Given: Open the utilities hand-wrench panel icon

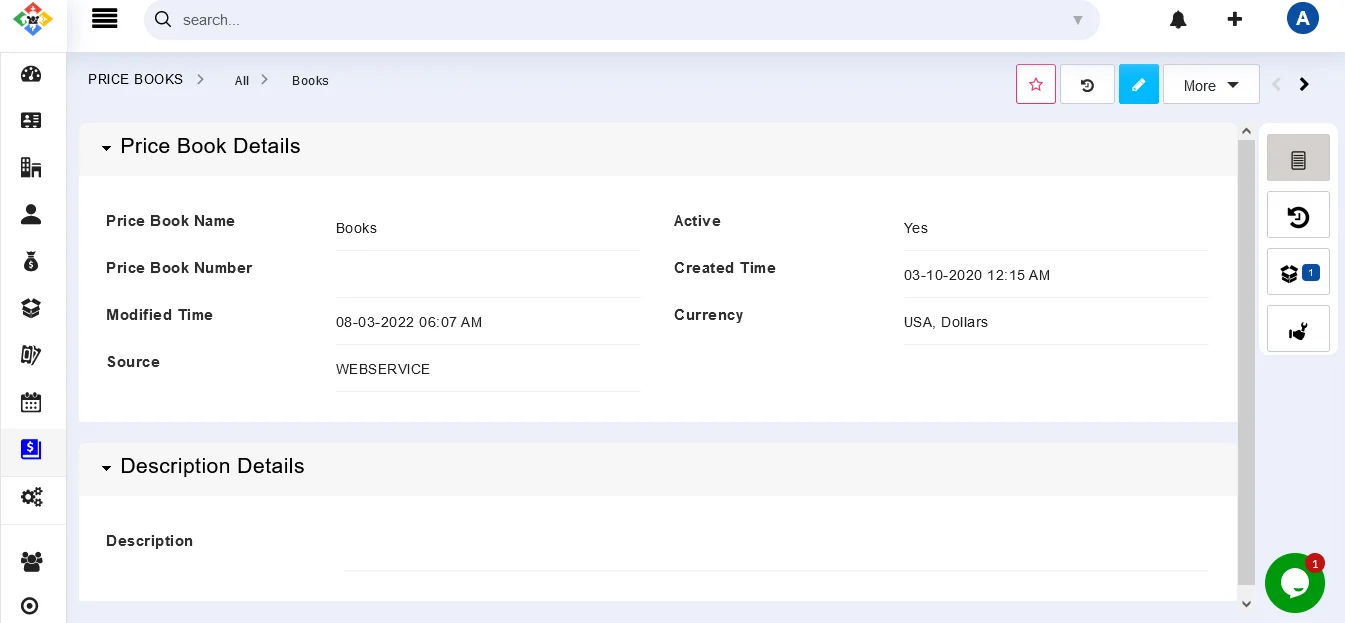Looking at the screenshot, I should pyautogui.click(x=1298, y=329).
